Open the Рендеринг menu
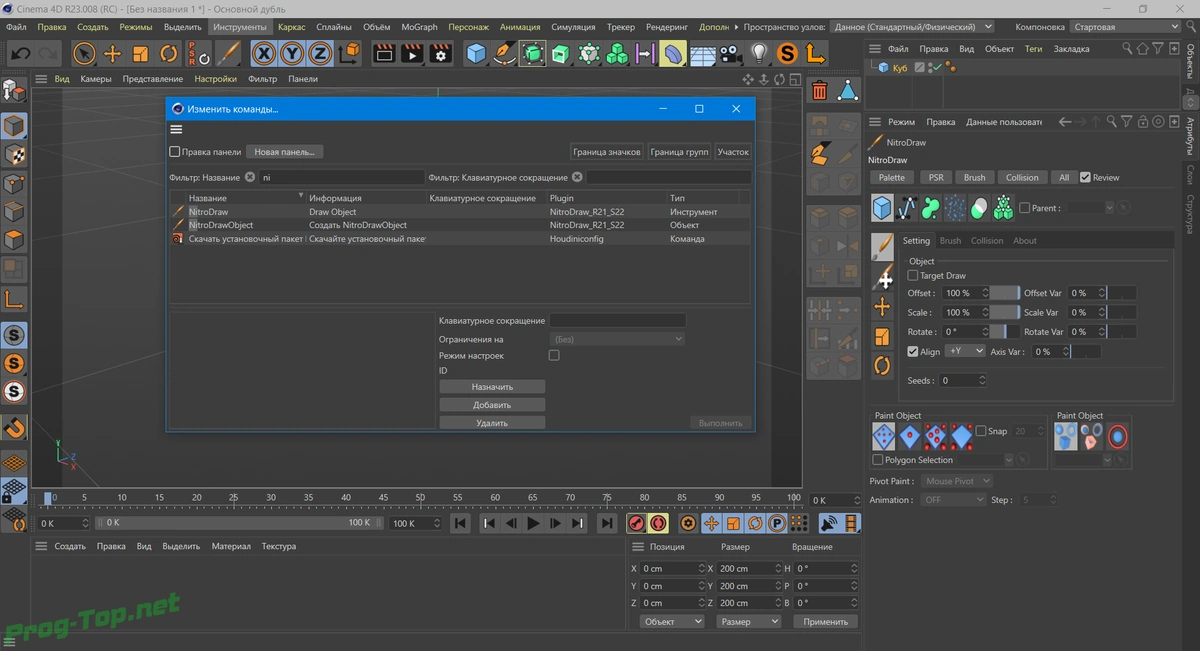This screenshot has width=1200, height=651. pyautogui.click(x=667, y=27)
